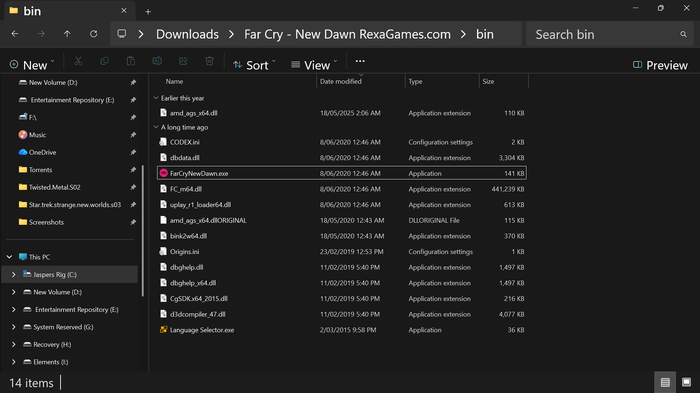
Task: Open the New dropdown menu
Action: pos(32,65)
